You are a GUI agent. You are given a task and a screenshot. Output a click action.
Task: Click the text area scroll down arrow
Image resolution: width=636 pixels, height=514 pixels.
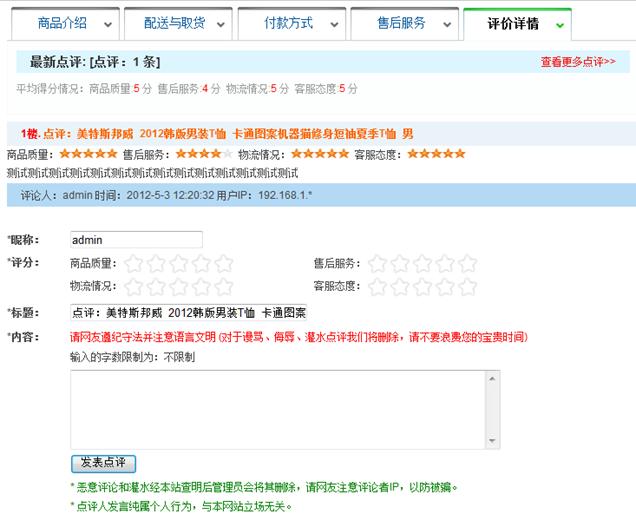click(x=492, y=441)
